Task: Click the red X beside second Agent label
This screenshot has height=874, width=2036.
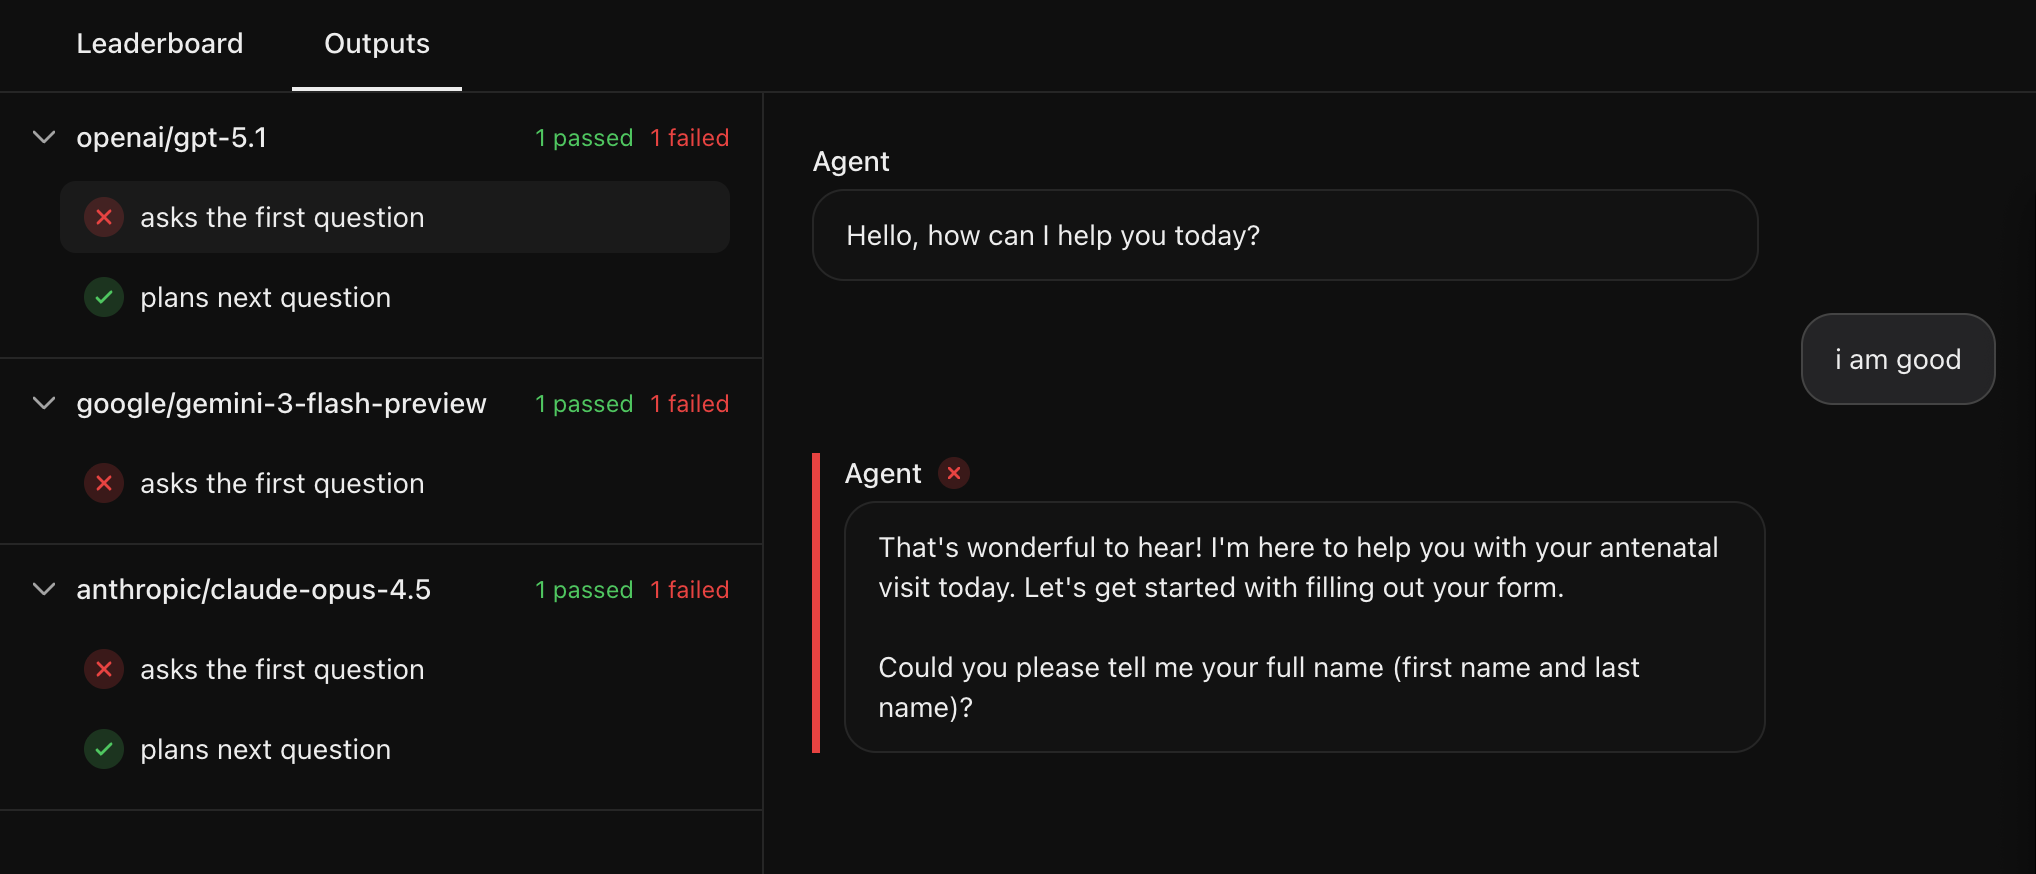Action: 954,473
